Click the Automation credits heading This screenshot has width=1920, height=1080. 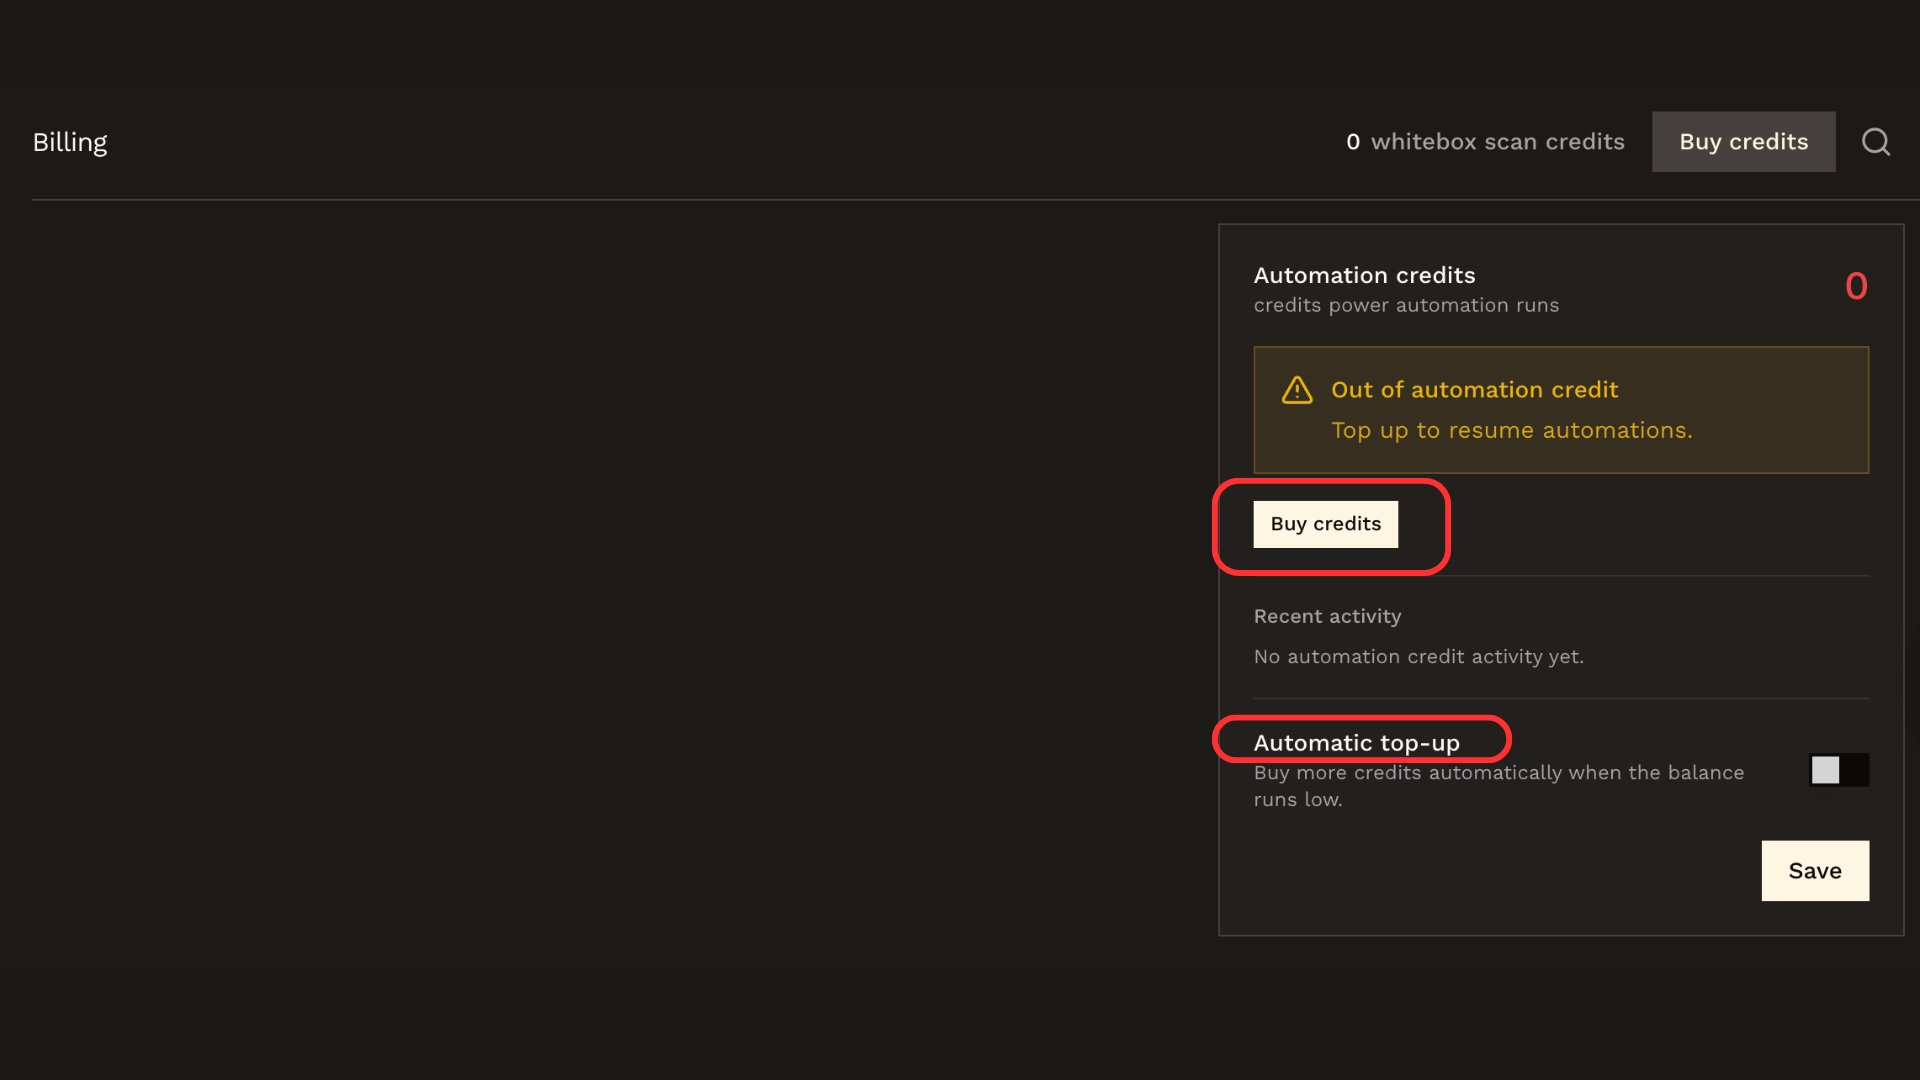click(1364, 275)
